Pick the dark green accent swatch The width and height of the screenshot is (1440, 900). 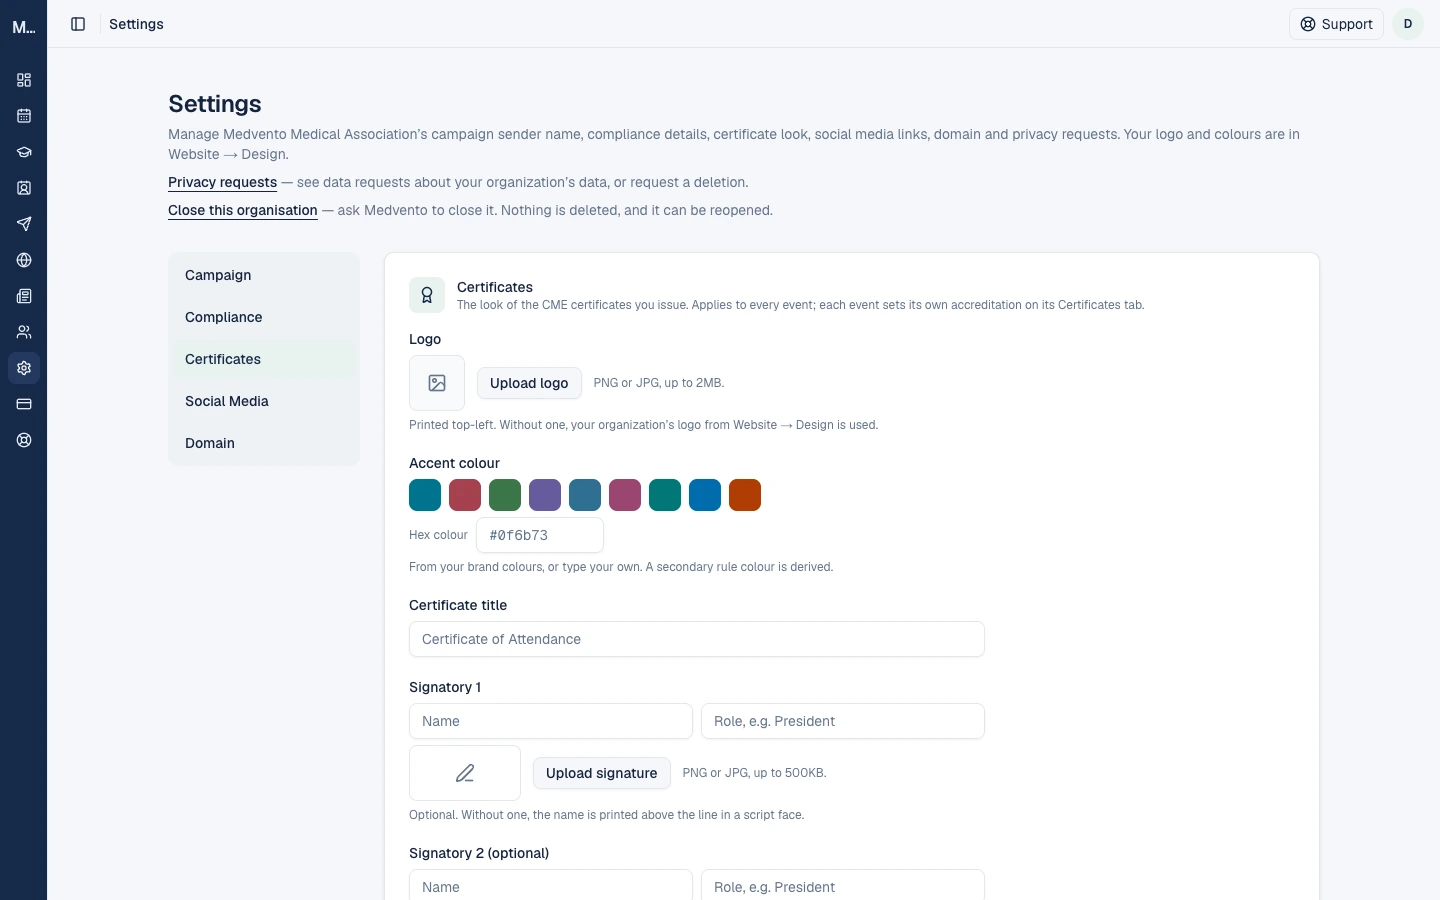505,495
